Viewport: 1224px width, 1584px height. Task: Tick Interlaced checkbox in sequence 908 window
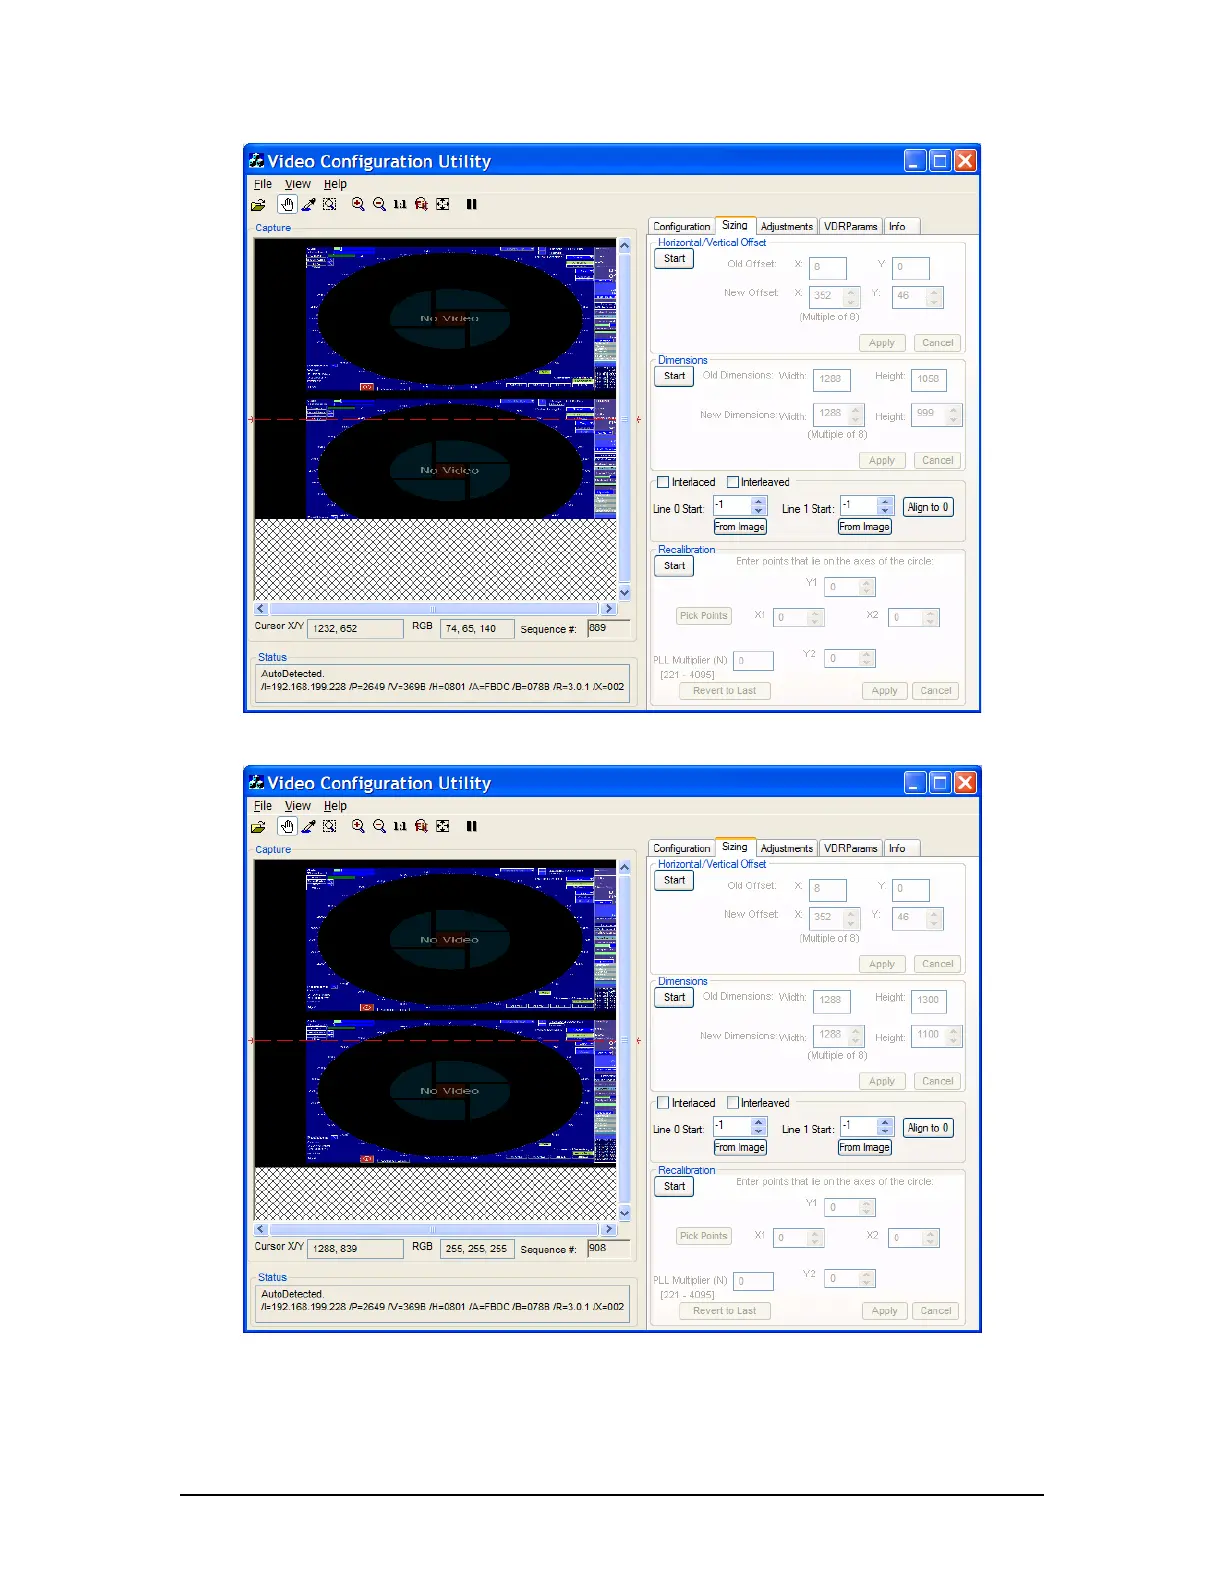pyautogui.click(x=662, y=1103)
